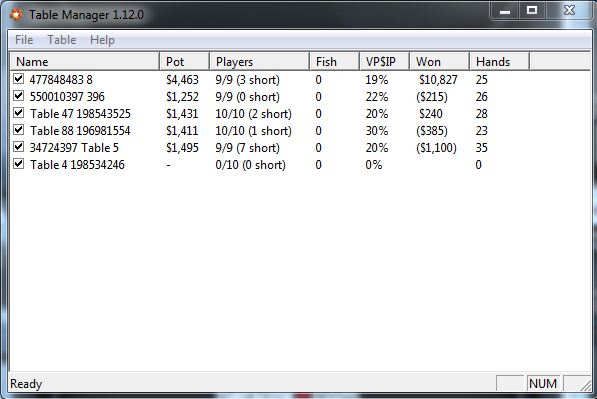Screen dimensions: 597x399
Task: Click the 30% VP$IP value
Action: [x=377, y=131]
